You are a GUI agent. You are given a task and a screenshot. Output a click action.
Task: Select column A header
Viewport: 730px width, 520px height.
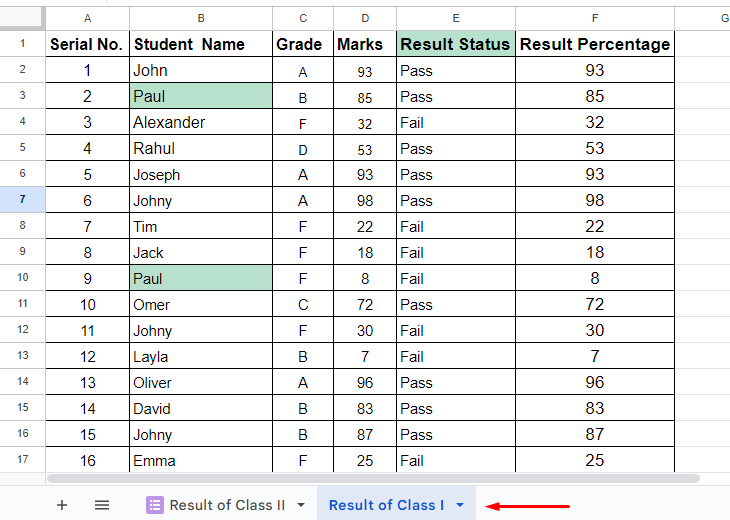[x=88, y=19]
